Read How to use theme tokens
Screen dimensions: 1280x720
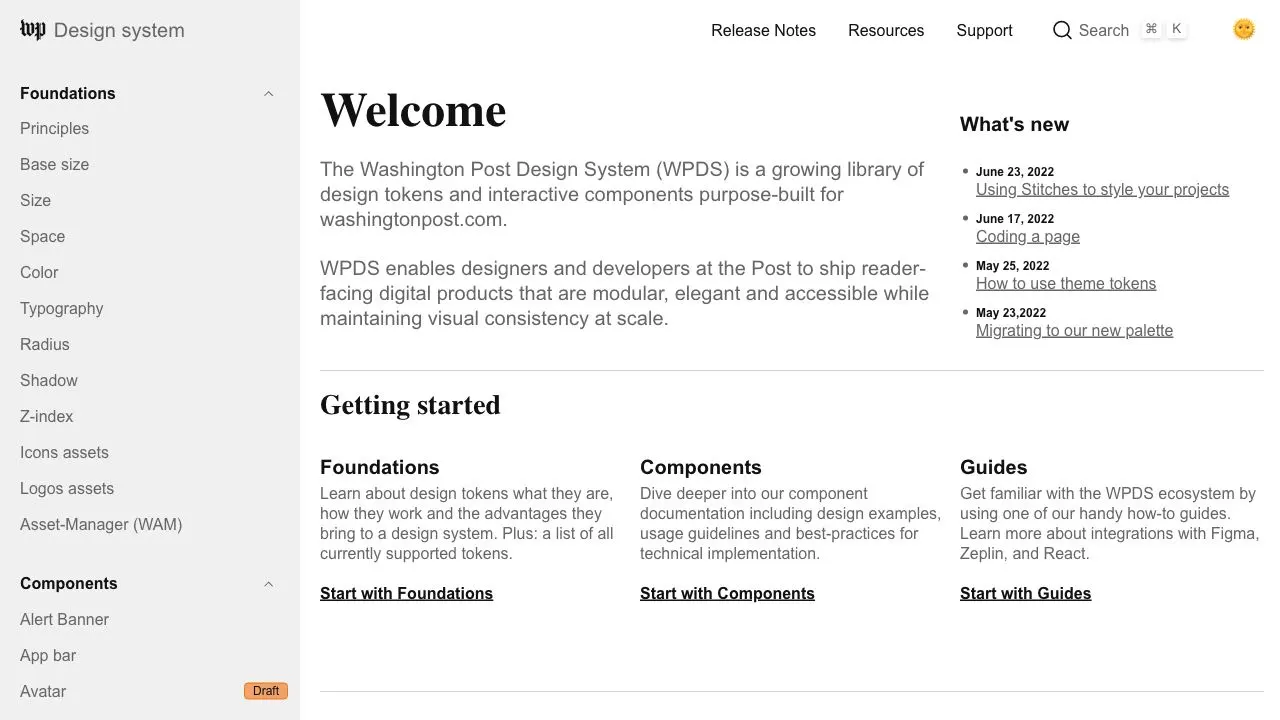[1065, 284]
